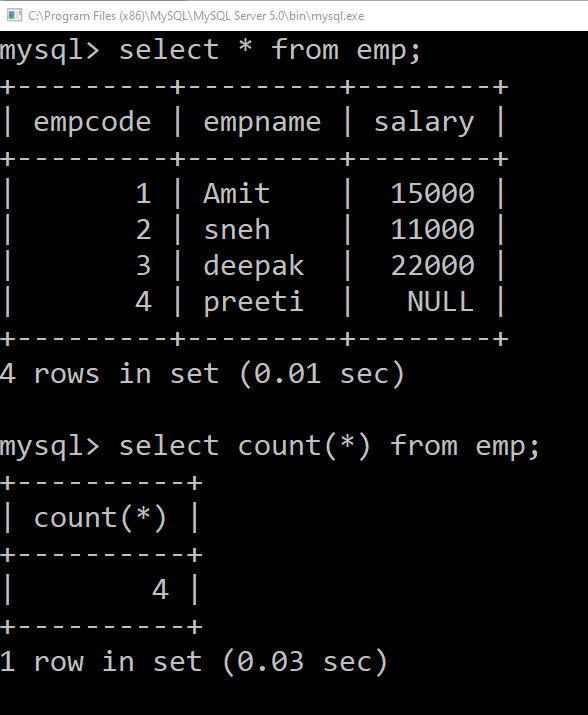Click the salary column header
588x715 pixels.
pos(424,123)
